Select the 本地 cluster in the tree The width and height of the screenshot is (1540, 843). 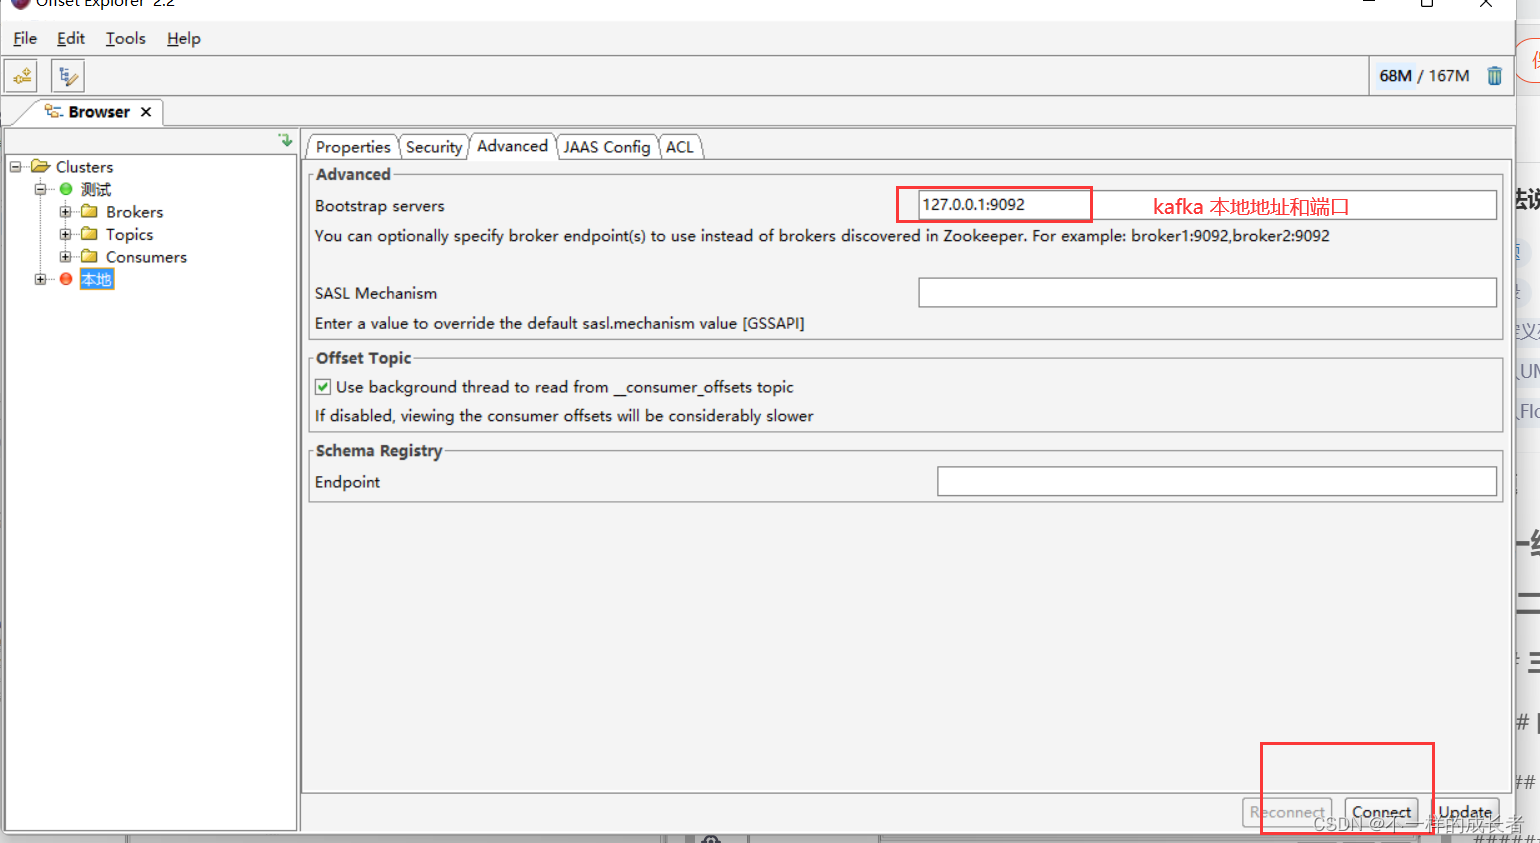pyautogui.click(x=96, y=279)
